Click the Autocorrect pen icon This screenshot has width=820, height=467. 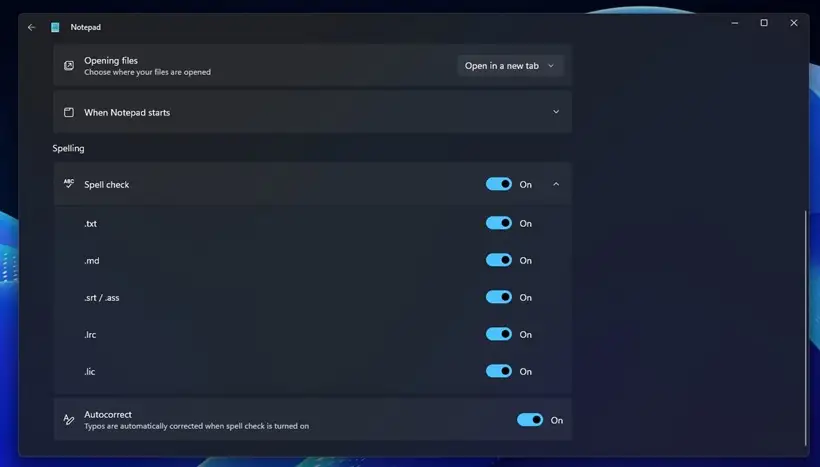click(x=69, y=419)
